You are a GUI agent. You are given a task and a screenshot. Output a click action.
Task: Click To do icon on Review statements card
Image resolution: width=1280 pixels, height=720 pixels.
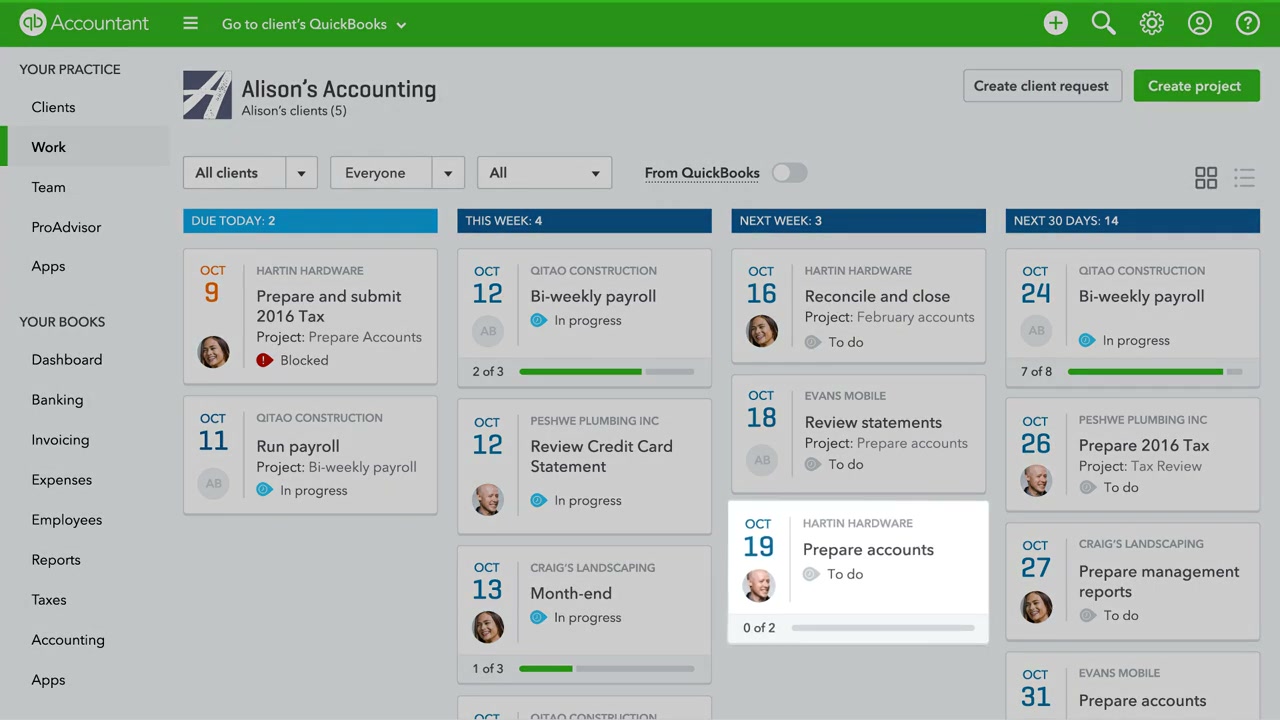(x=812, y=464)
